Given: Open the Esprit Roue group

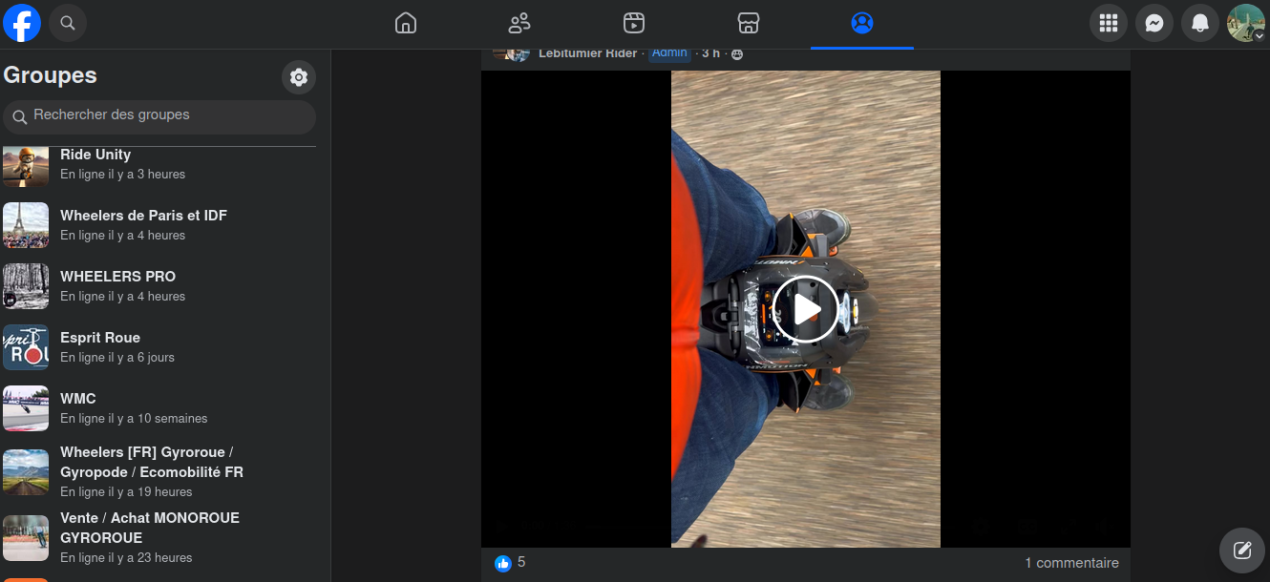Looking at the screenshot, I should coord(100,337).
